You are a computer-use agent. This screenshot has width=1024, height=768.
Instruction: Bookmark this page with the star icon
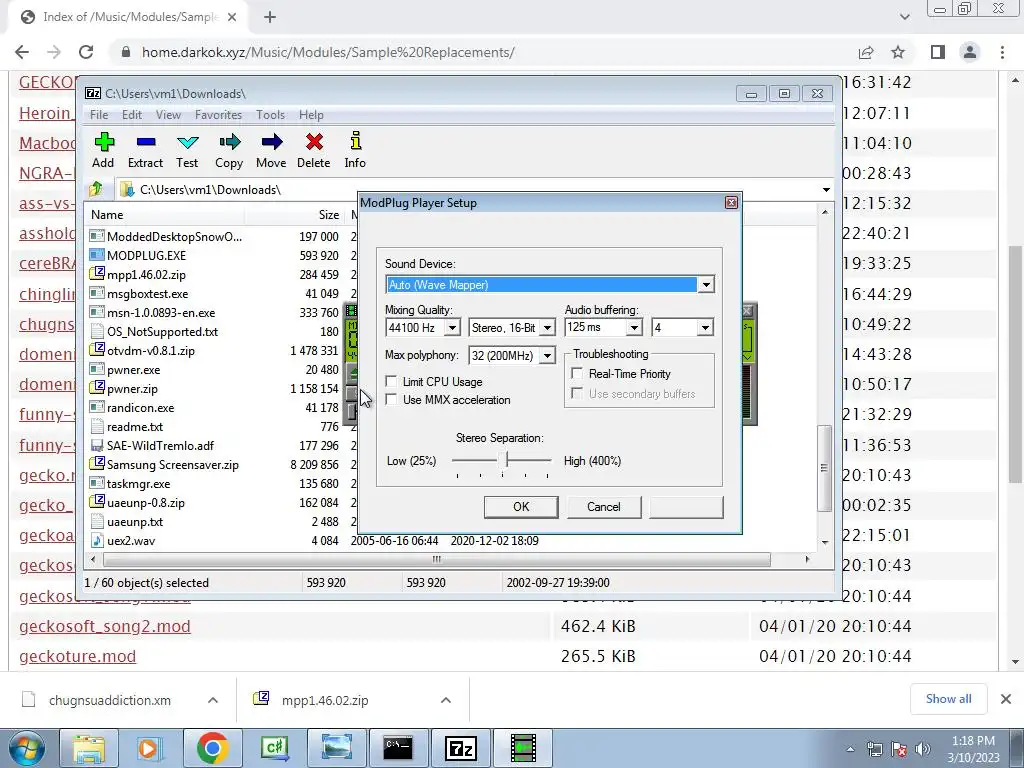898,52
